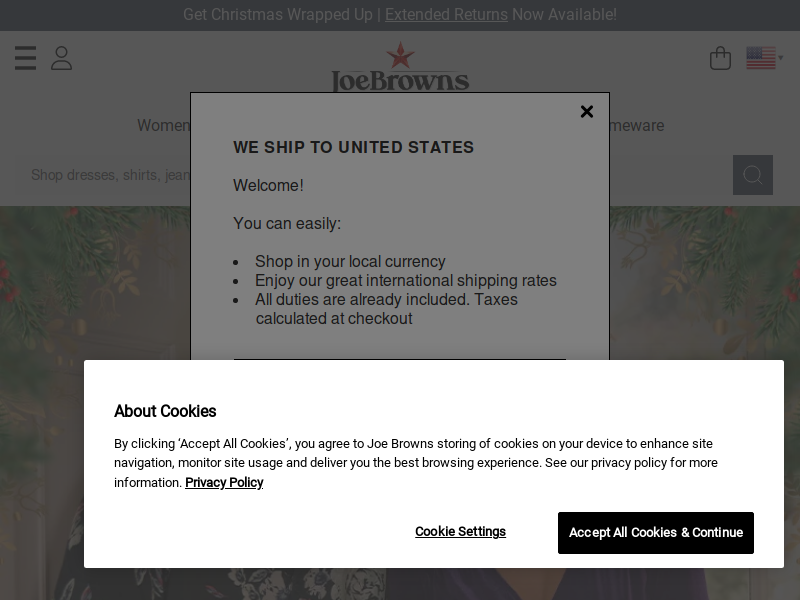Screen dimensions: 800x600
Task: Open the Privacy Policy link
Action: [x=224, y=482]
